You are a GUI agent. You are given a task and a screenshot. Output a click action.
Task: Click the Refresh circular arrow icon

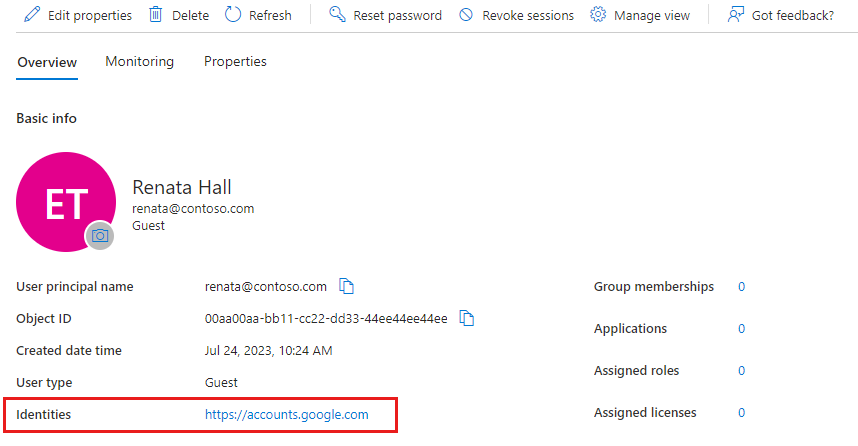[x=233, y=15]
